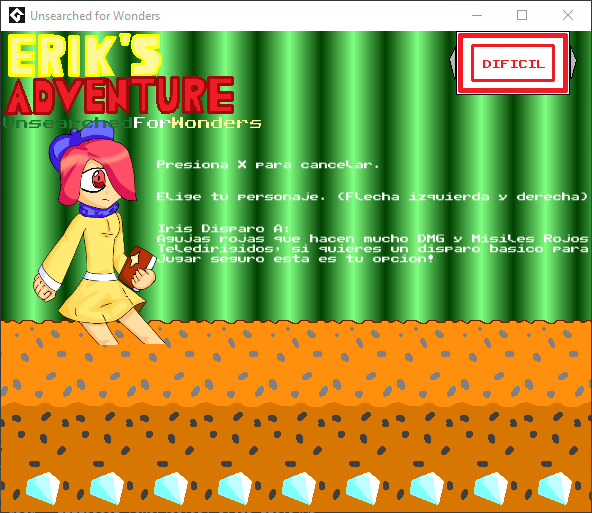Close the Unsearched for Wonders window
Screen dimensions: 592x513
pyautogui.click(x=567, y=15)
